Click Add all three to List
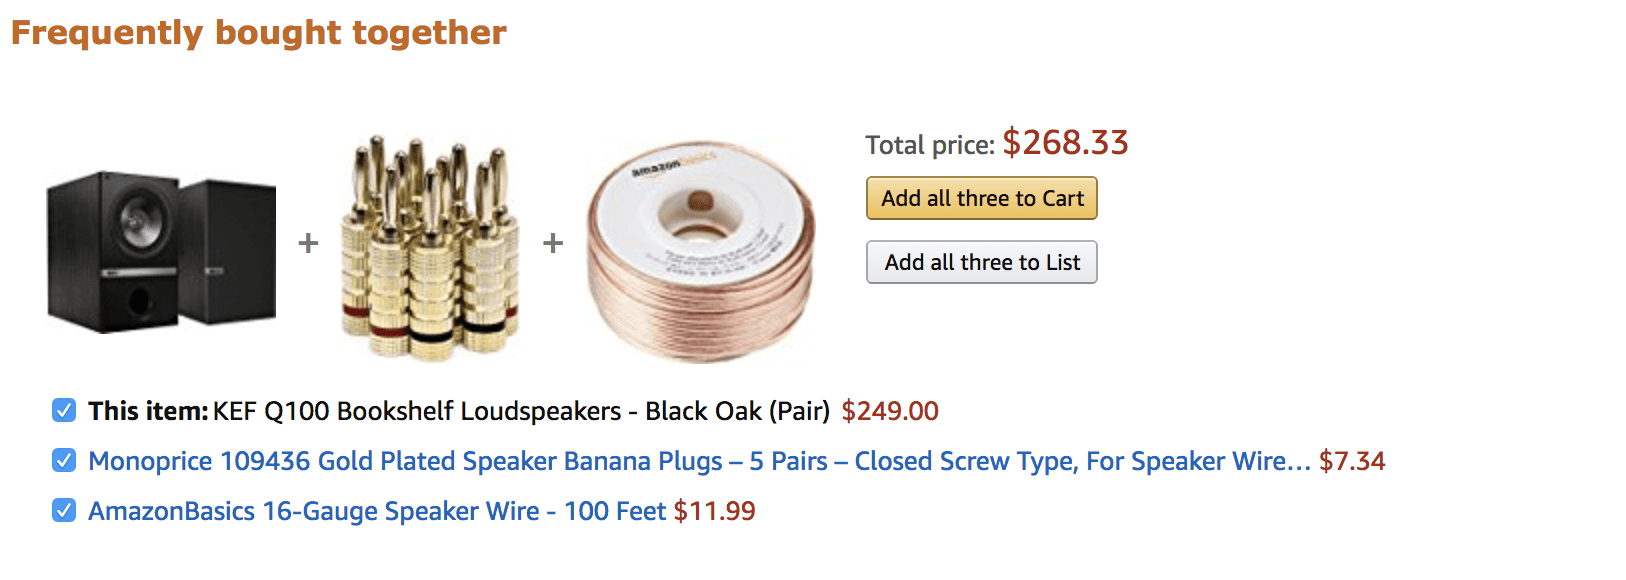The height and width of the screenshot is (580, 1626). tap(982, 262)
